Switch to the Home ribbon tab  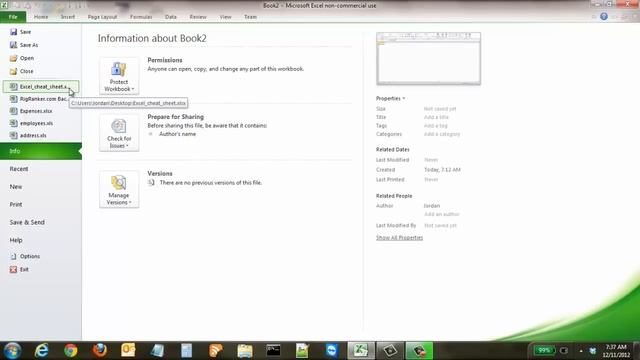click(x=41, y=17)
